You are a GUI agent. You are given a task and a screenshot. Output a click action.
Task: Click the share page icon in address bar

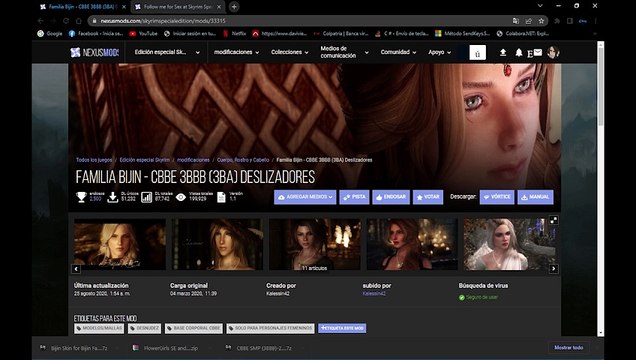[x=529, y=21]
